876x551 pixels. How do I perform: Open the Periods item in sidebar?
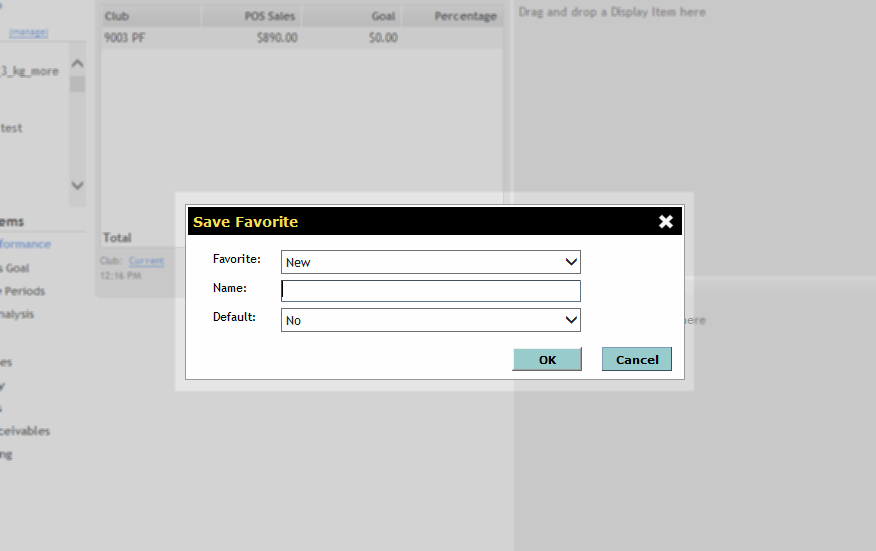pyautogui.click(x=24, y=291)
